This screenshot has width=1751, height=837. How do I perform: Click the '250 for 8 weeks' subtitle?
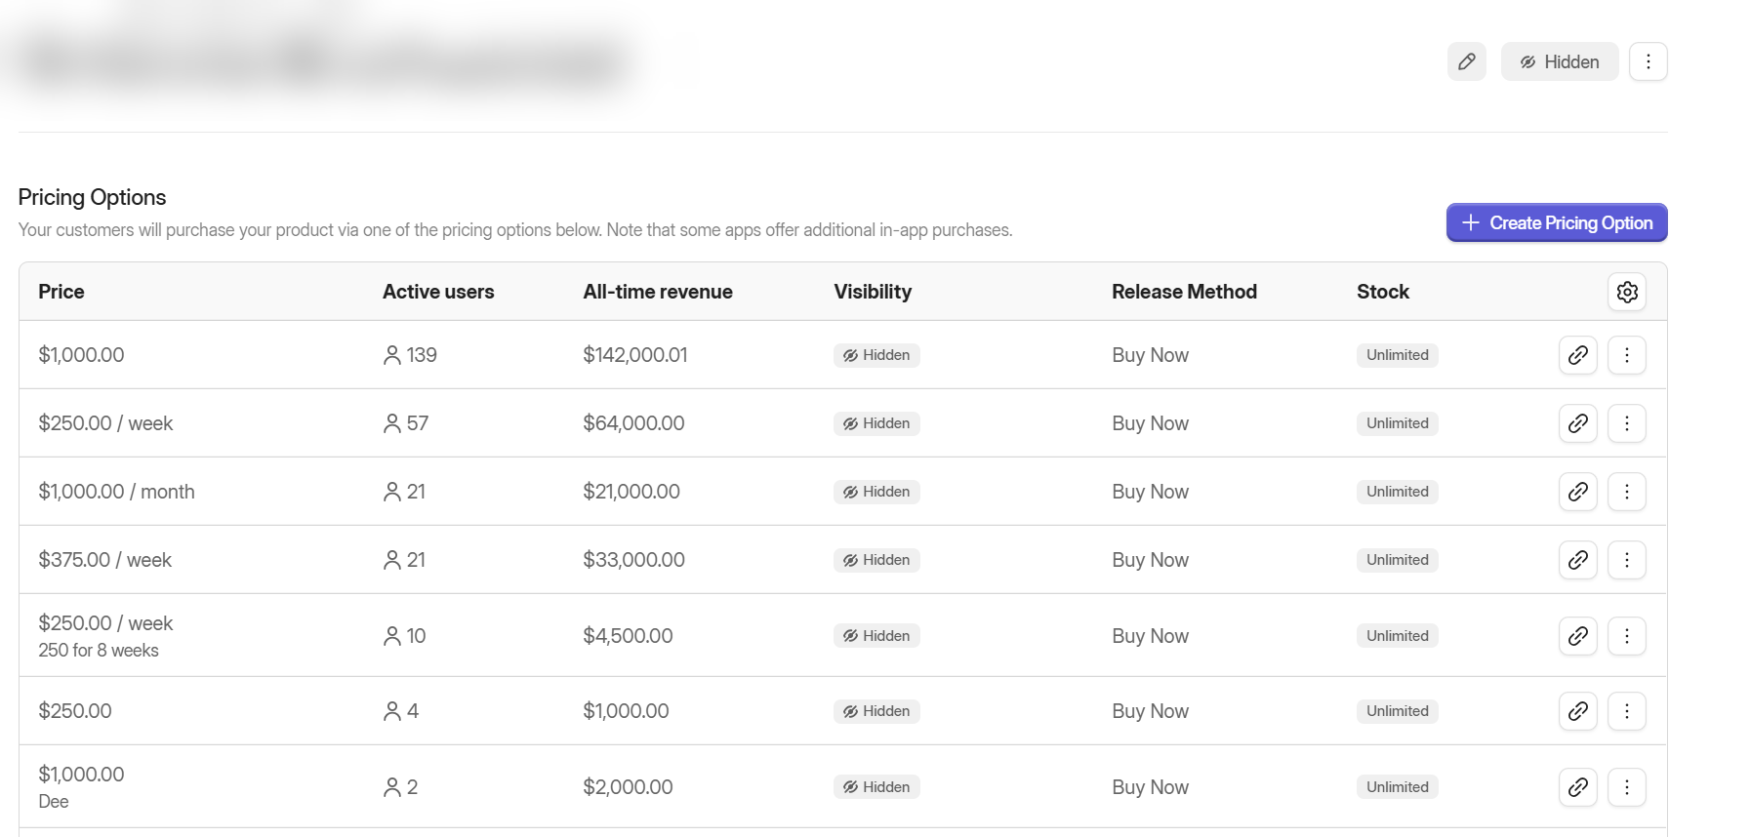(x=98, y=650)
